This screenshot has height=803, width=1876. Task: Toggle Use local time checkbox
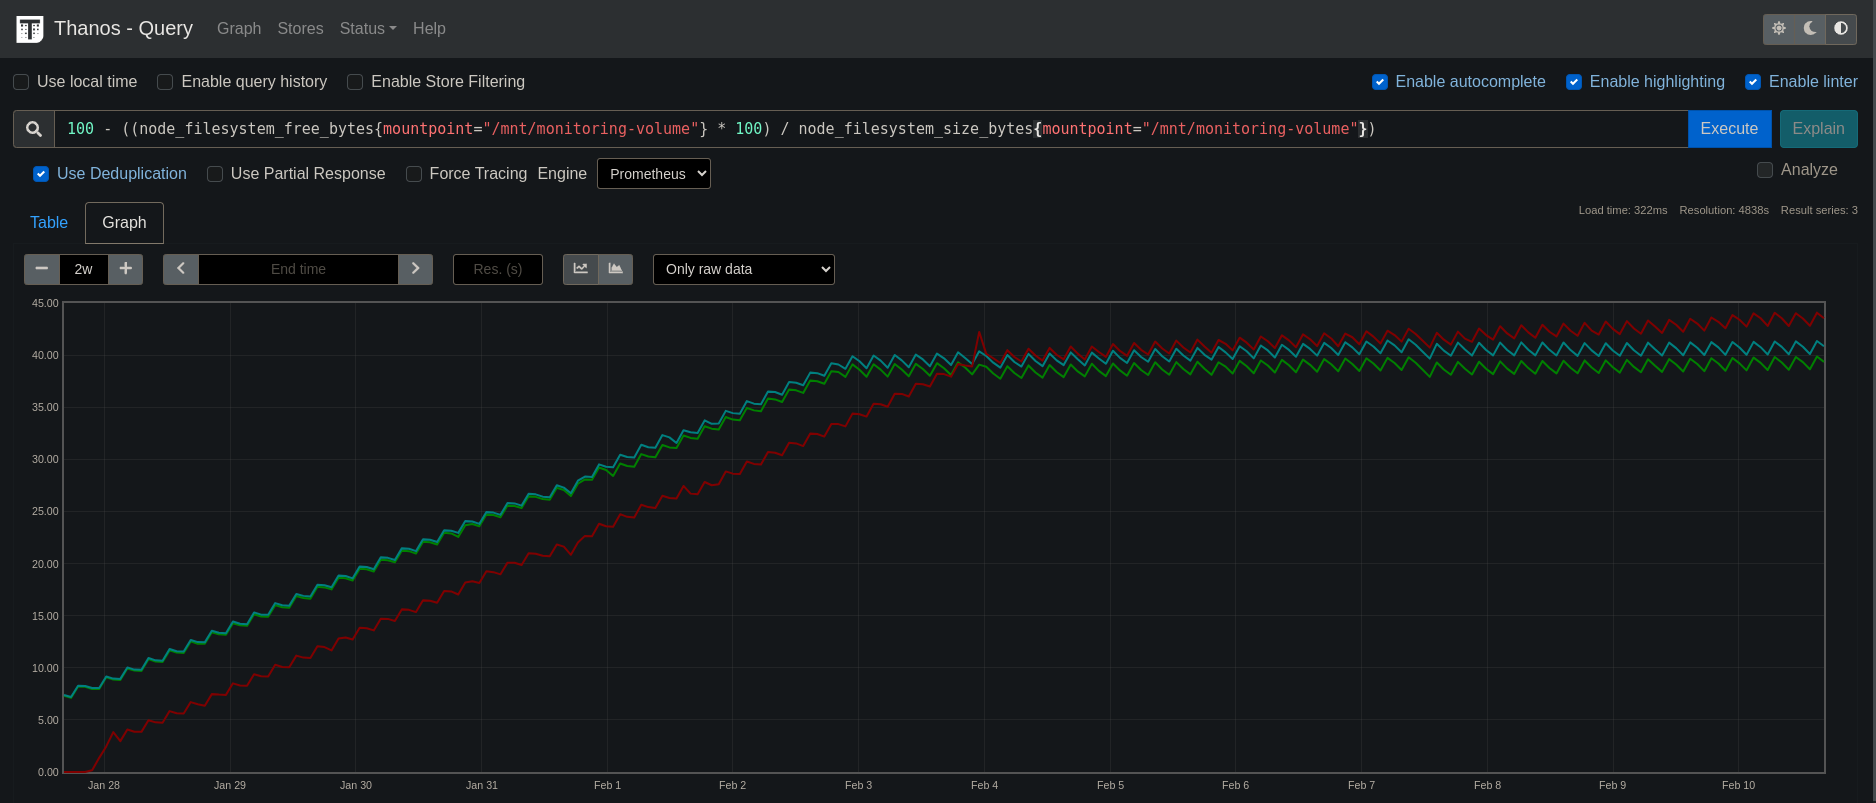click(21, 82)
